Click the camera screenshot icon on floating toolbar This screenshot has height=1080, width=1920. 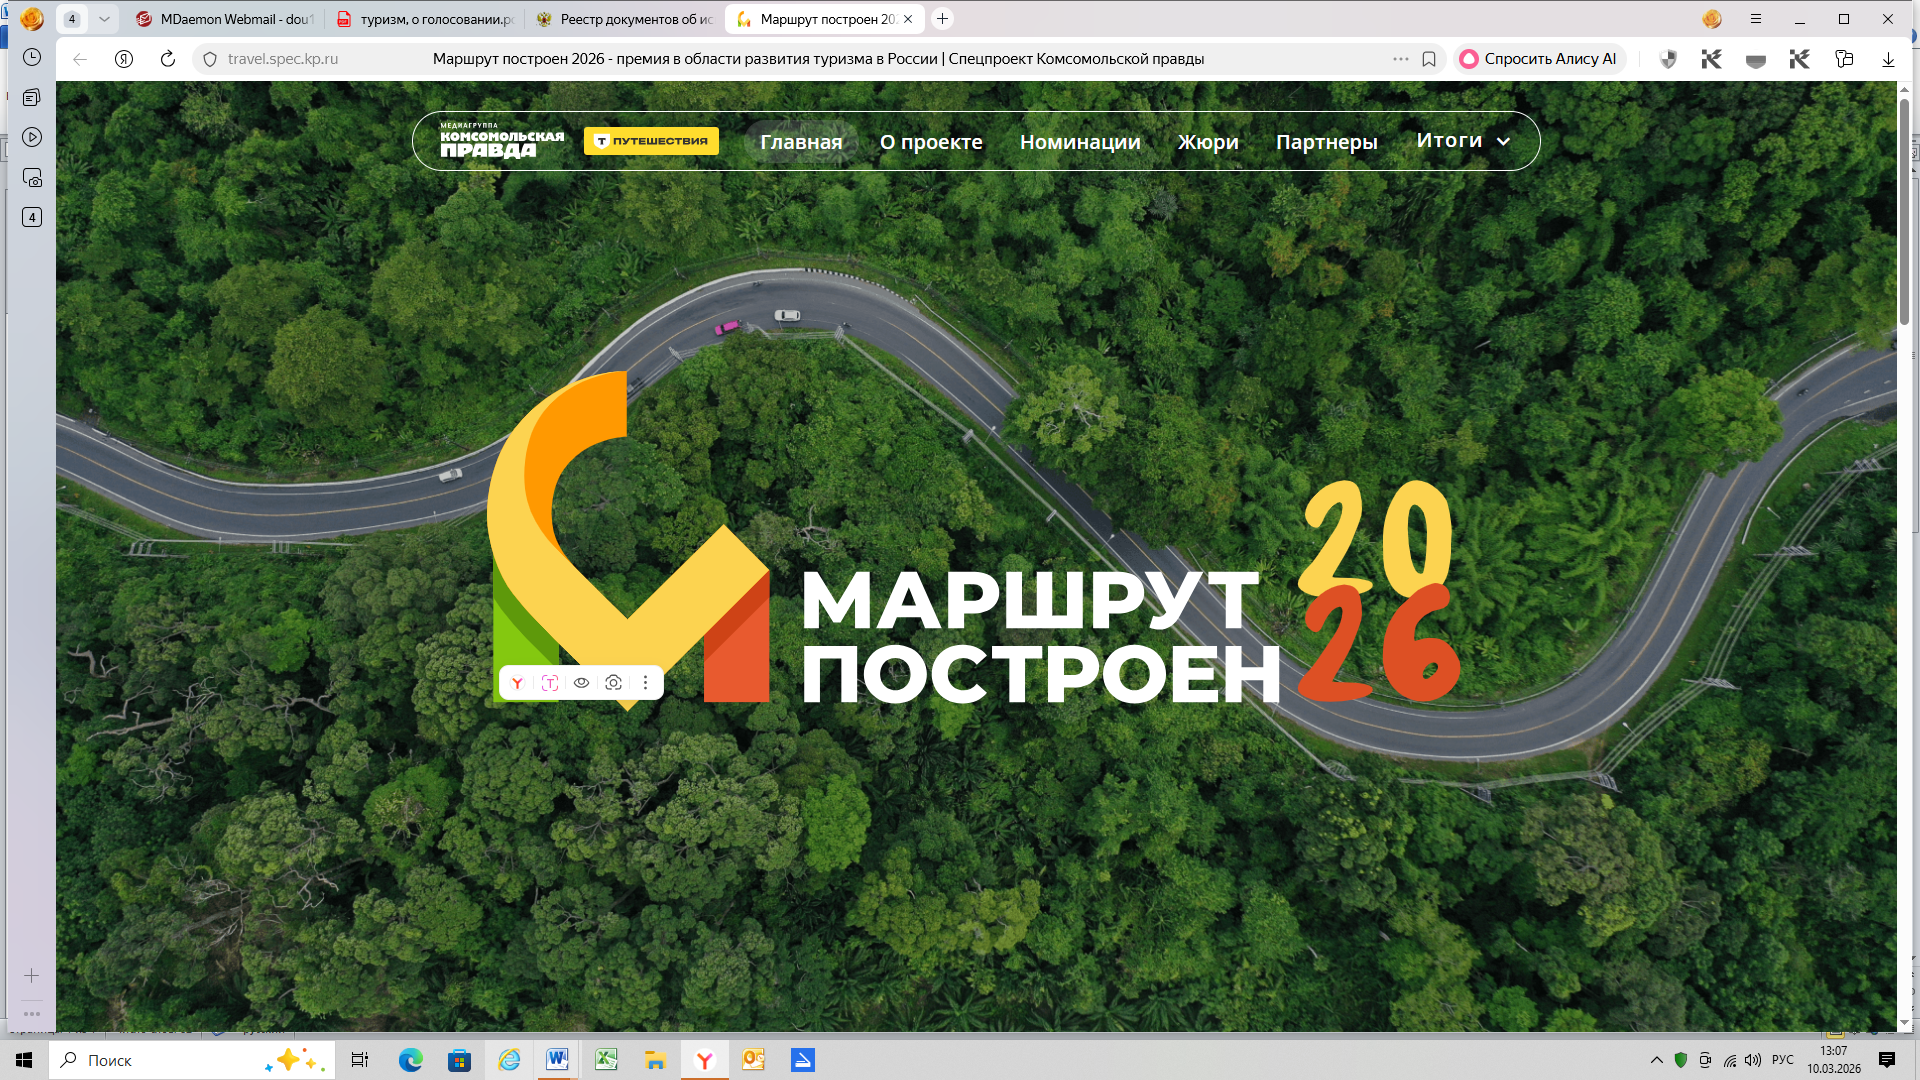613,683
